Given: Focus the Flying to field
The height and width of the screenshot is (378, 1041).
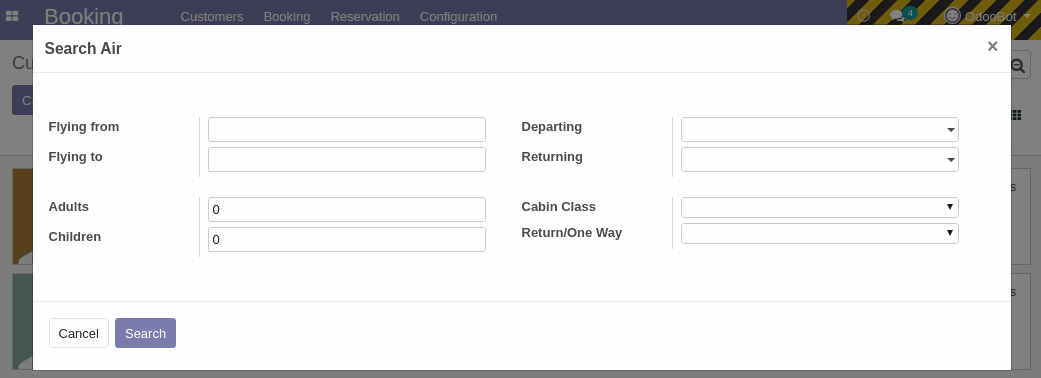Looking at the screenshot, I should (x=347, y=159).
